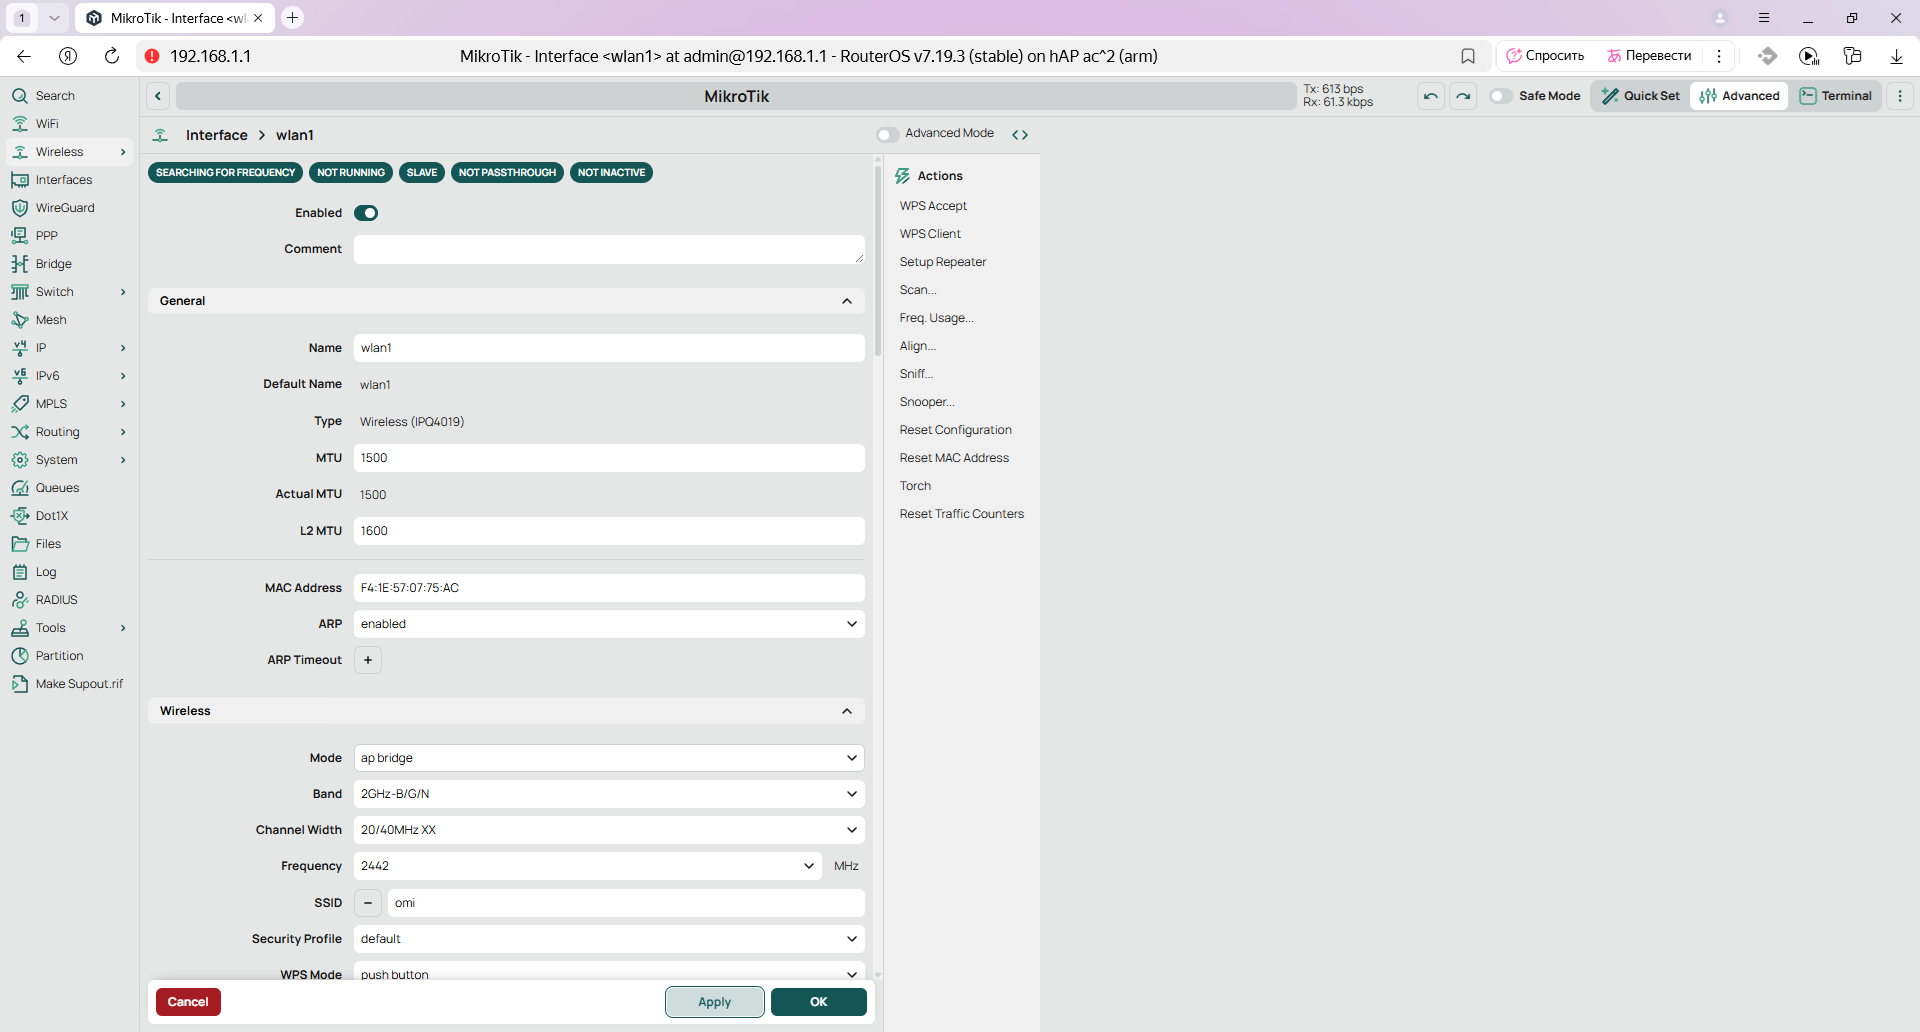Open the Security Profile dropdown

point(609,939)
